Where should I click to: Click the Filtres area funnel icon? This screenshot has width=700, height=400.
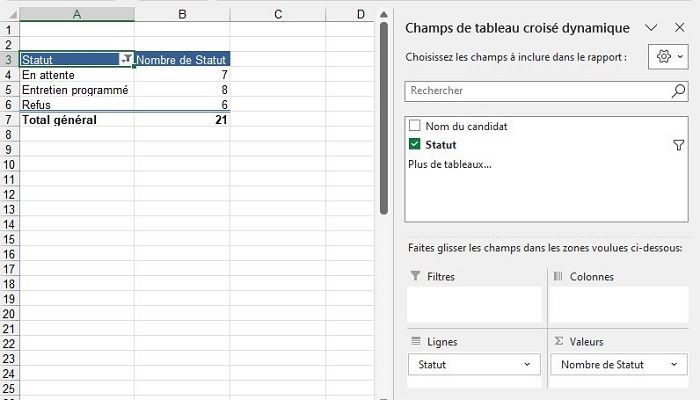pyautogui.click(x=416, y=276)
